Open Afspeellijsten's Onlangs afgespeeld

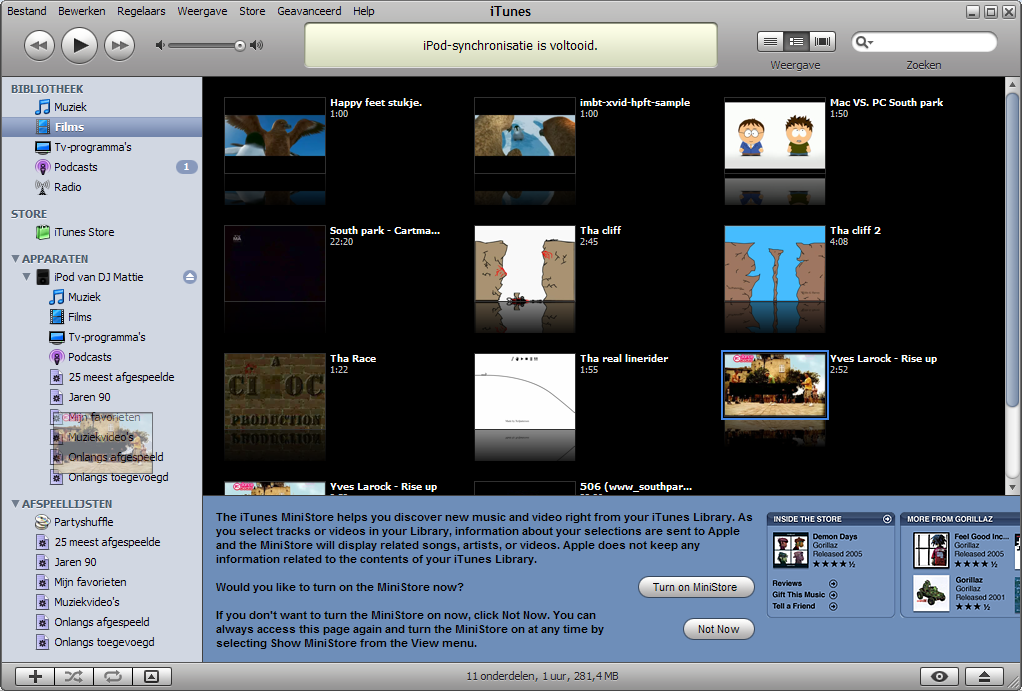pos(102,623)
